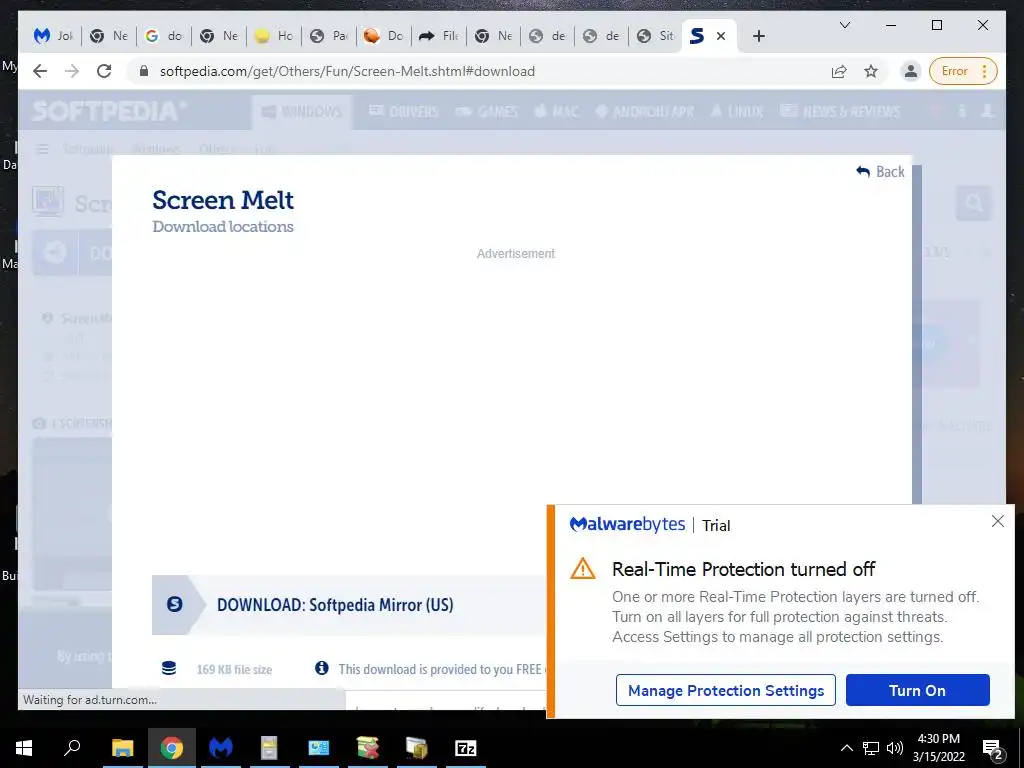Image resolution: width=1024 pixels, height=768 pixels.
Task: Open a new tab with the plus button
Action: click(758, 36)
